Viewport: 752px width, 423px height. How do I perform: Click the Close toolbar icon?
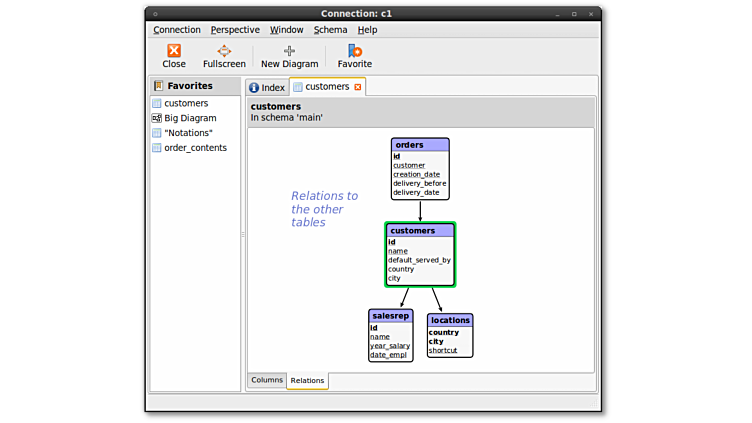click(x=174, y=51)
